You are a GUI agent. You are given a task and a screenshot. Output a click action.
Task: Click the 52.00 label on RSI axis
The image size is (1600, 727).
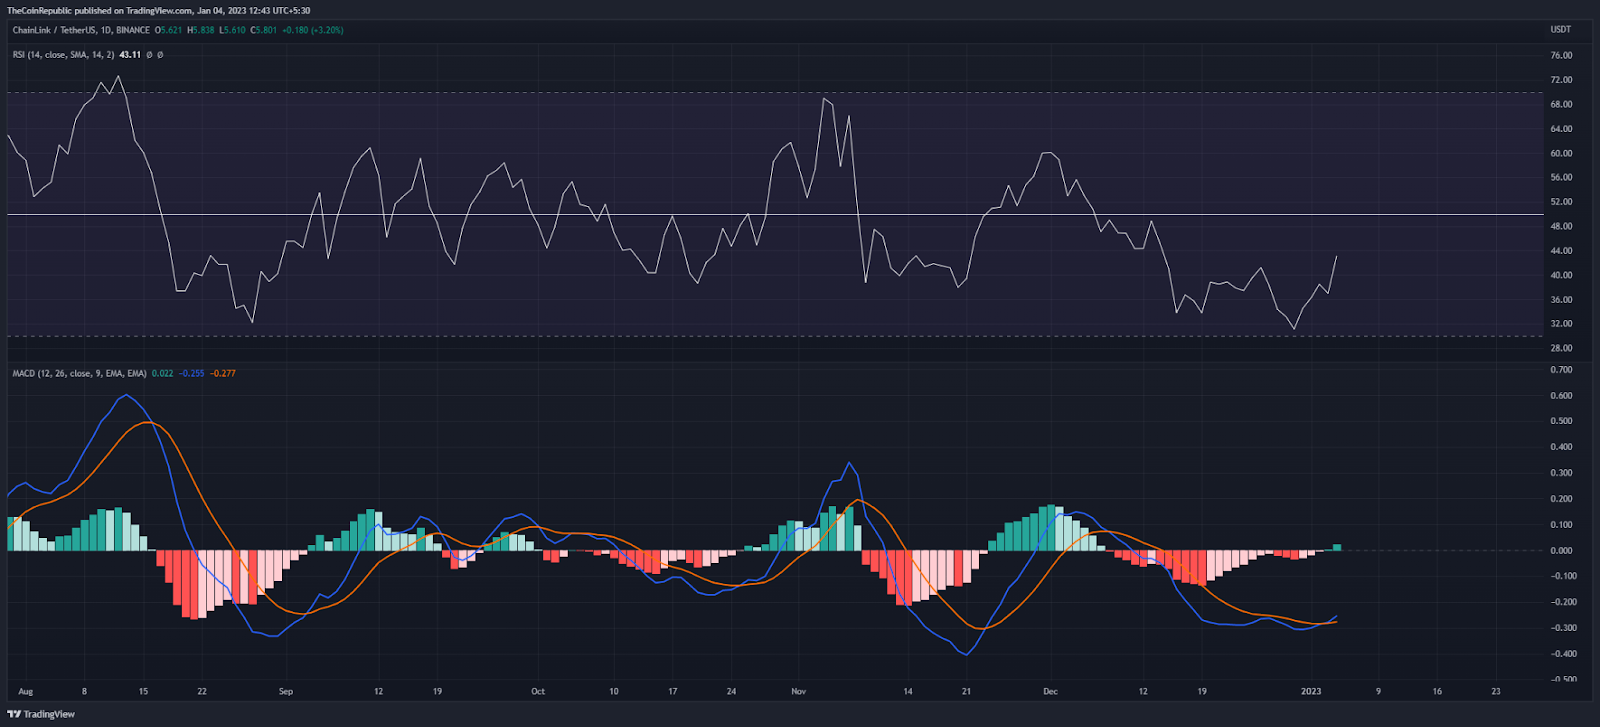(x=1561, y=202)
